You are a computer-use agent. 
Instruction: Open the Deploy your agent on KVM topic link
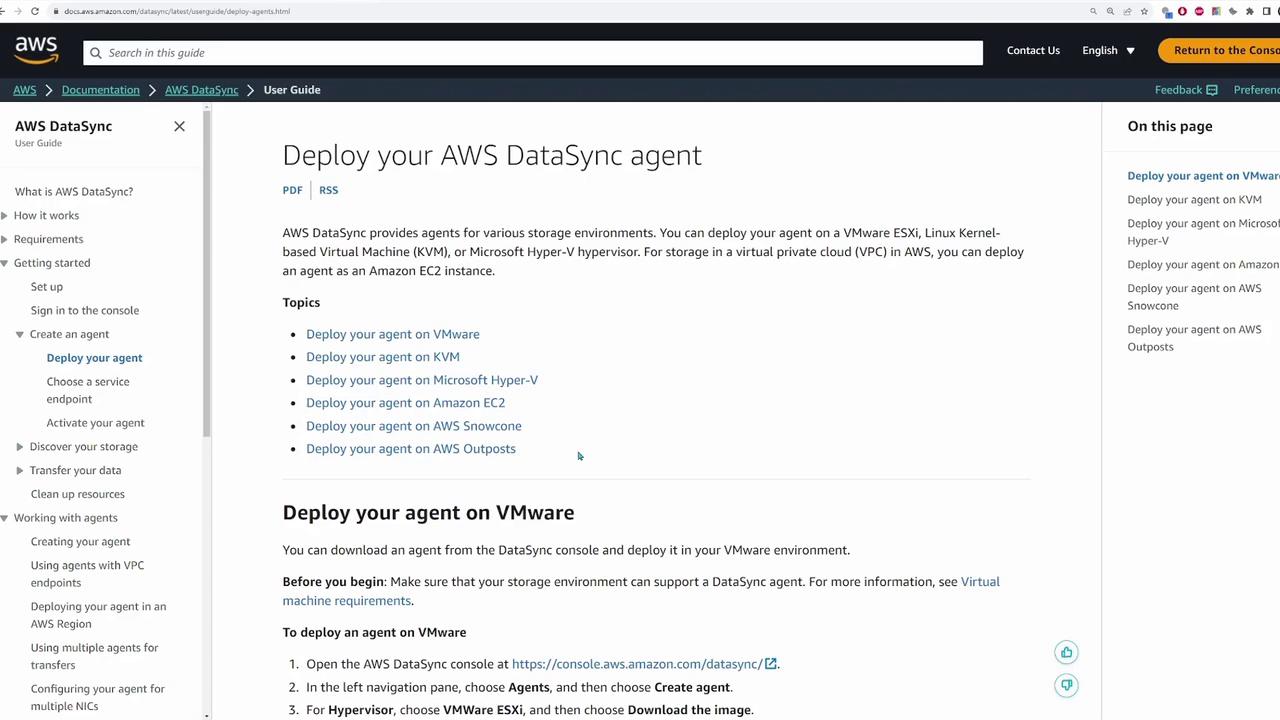point(383,357)
